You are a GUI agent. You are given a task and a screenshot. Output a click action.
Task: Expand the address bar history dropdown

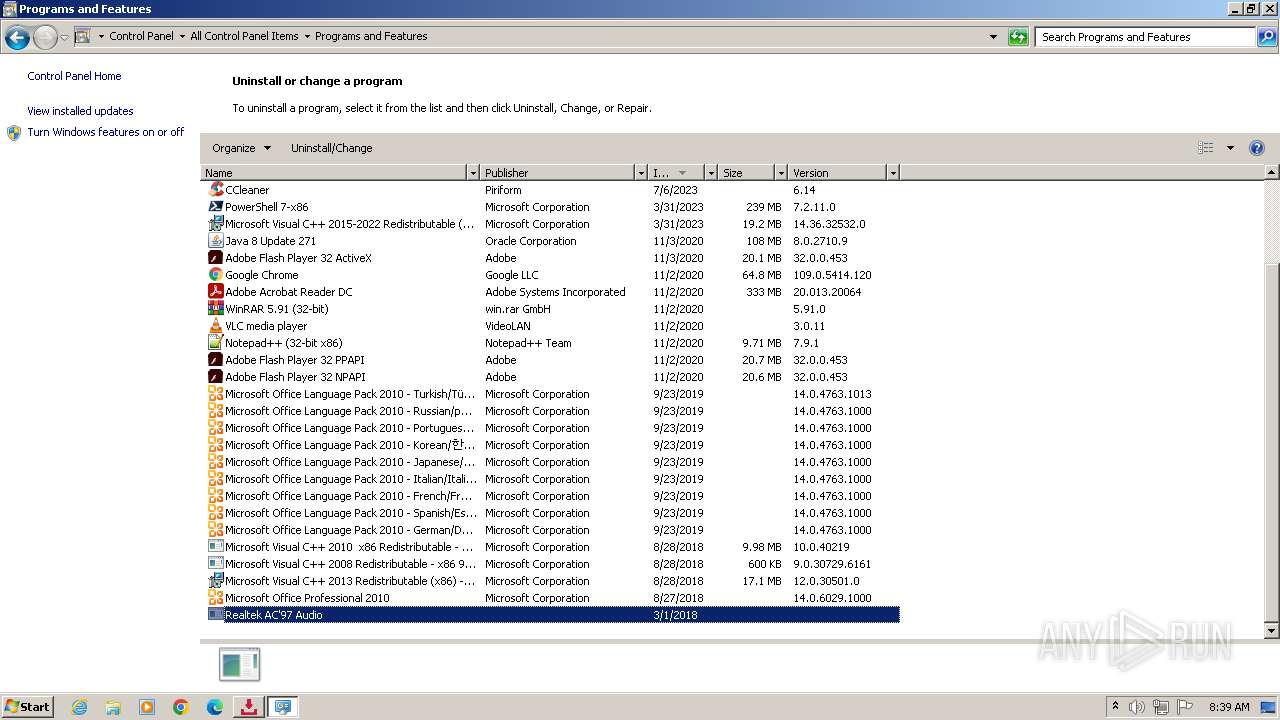click(993, 37)
